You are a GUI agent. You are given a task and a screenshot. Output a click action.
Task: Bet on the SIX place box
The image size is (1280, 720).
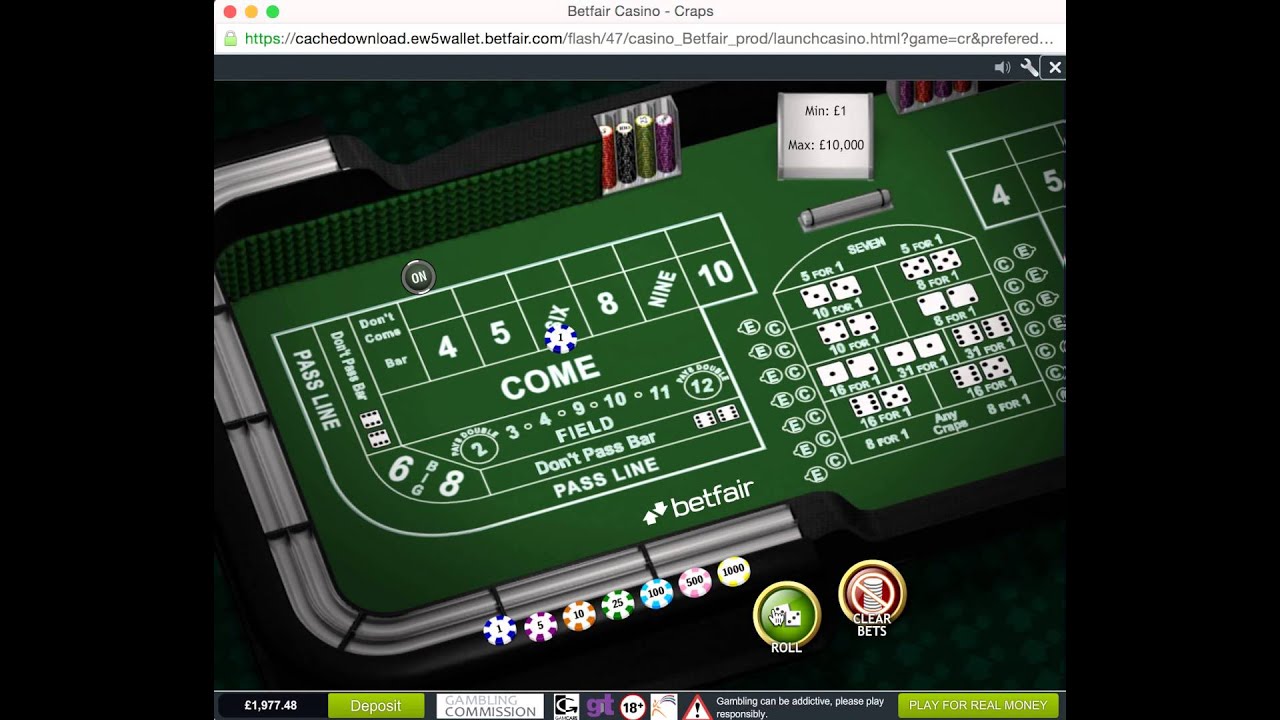(x=553, y=316)
